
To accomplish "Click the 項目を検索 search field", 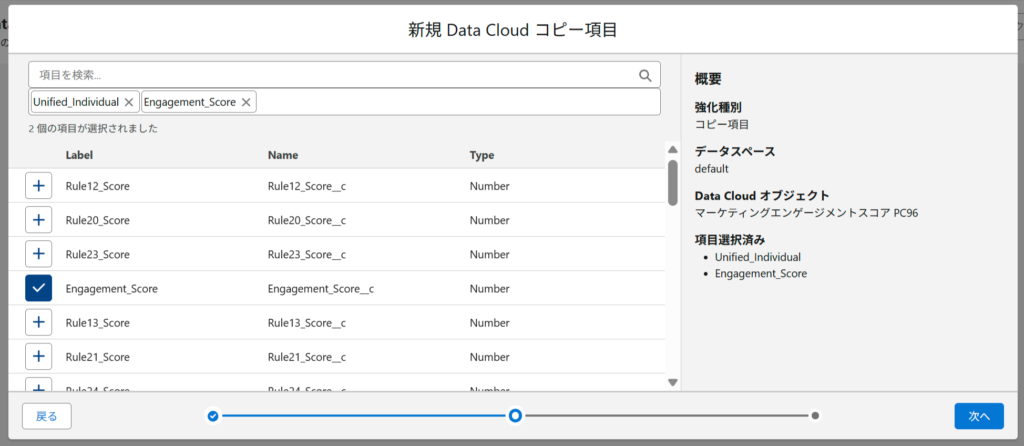I will point(344,75).
